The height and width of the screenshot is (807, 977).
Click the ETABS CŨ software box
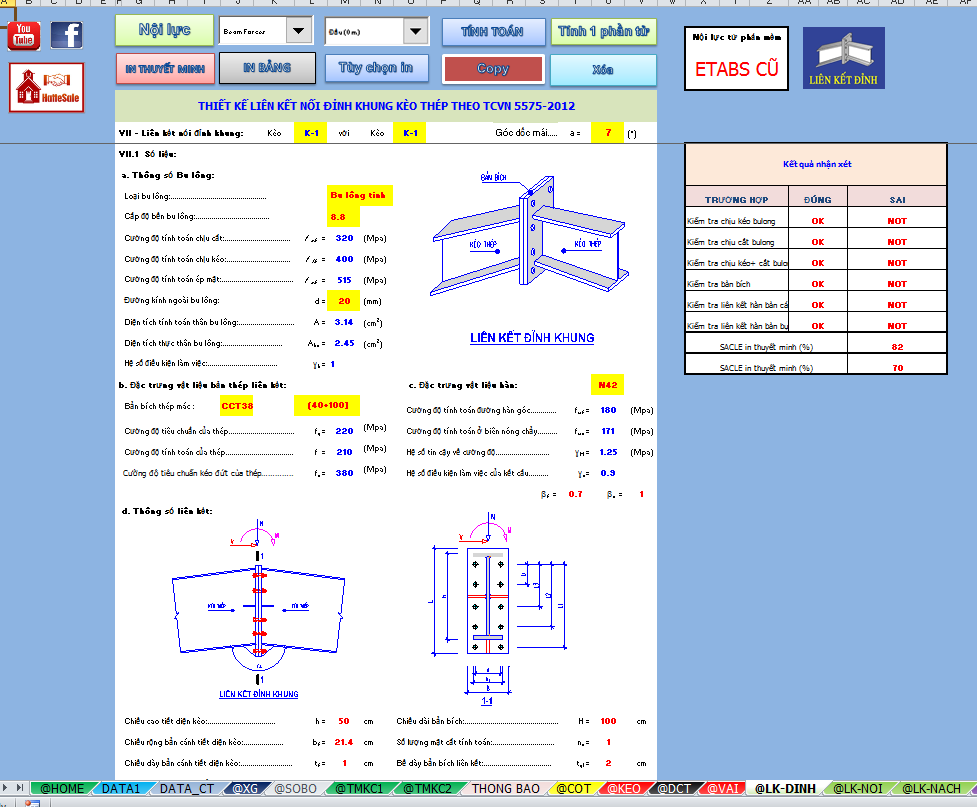(736, 59)
